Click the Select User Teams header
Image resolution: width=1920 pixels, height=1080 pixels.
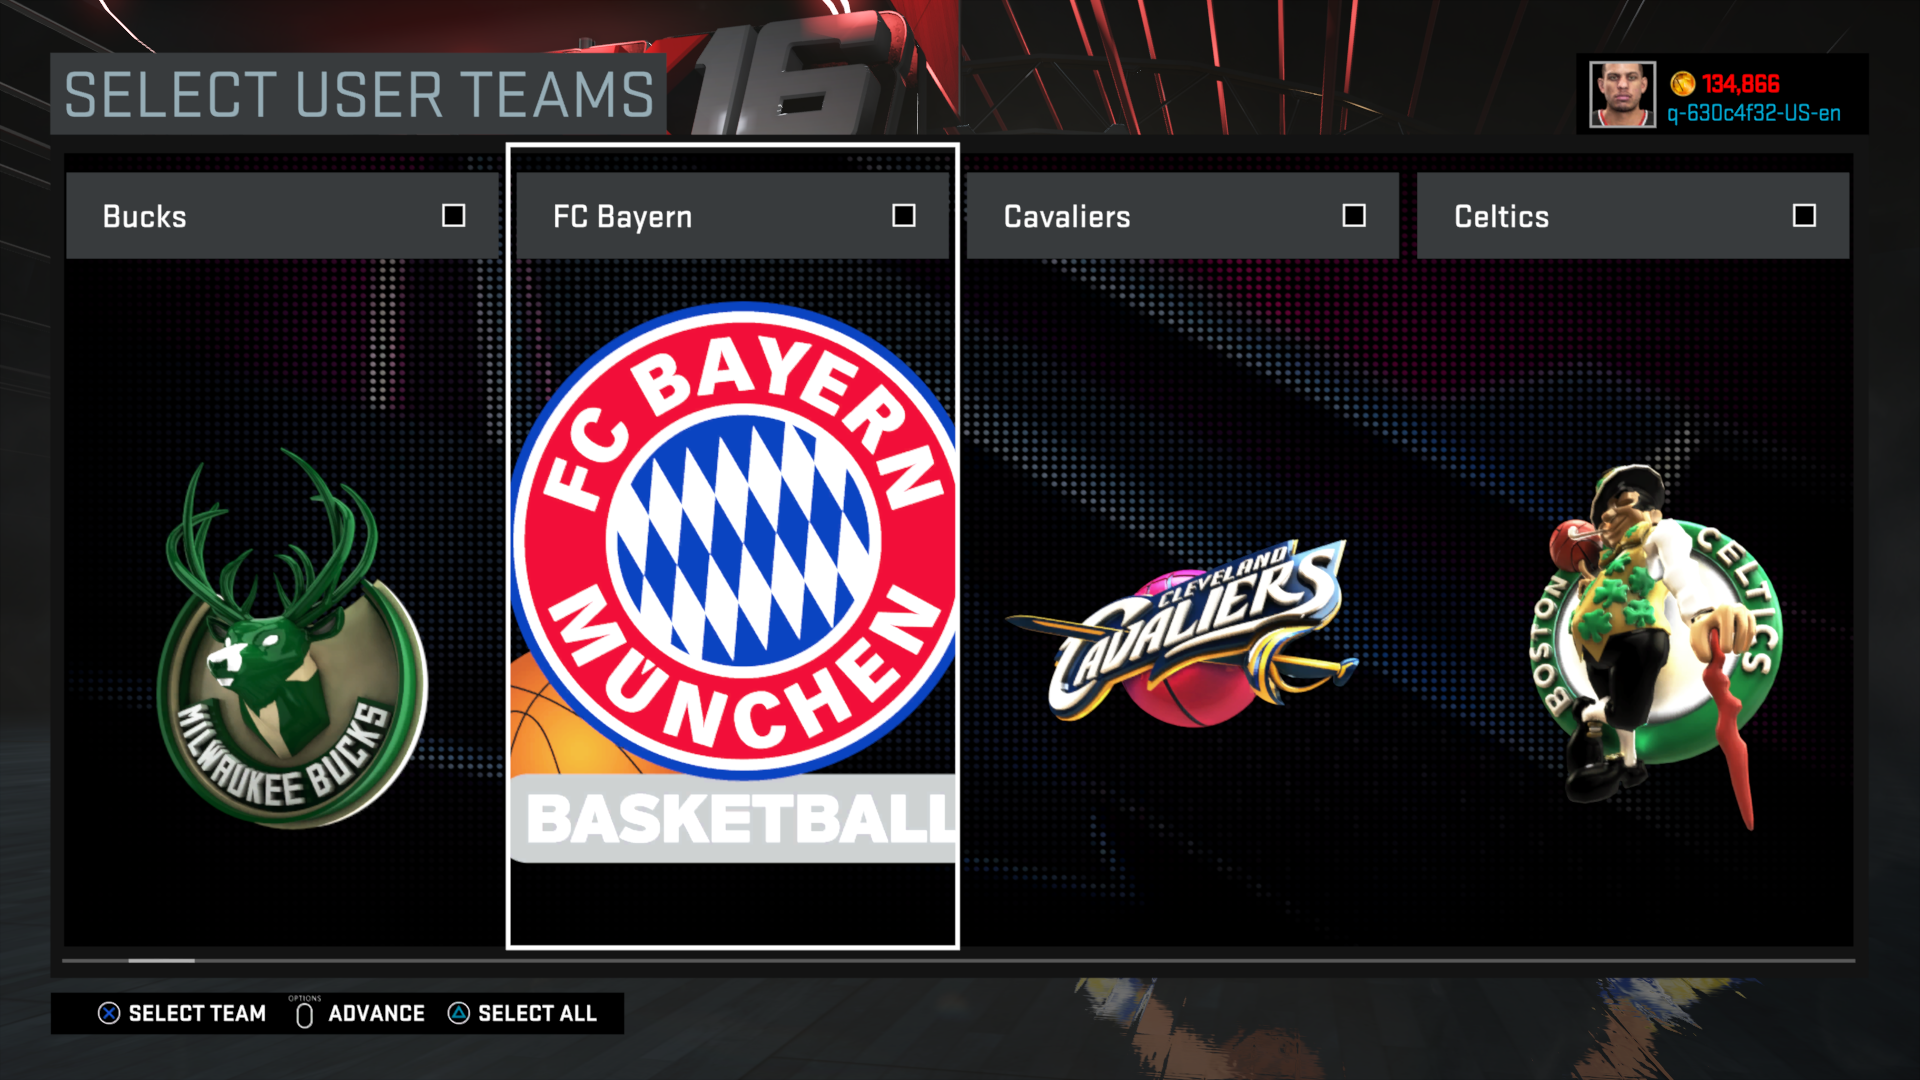pyautogui.click(x=355, y=95)
